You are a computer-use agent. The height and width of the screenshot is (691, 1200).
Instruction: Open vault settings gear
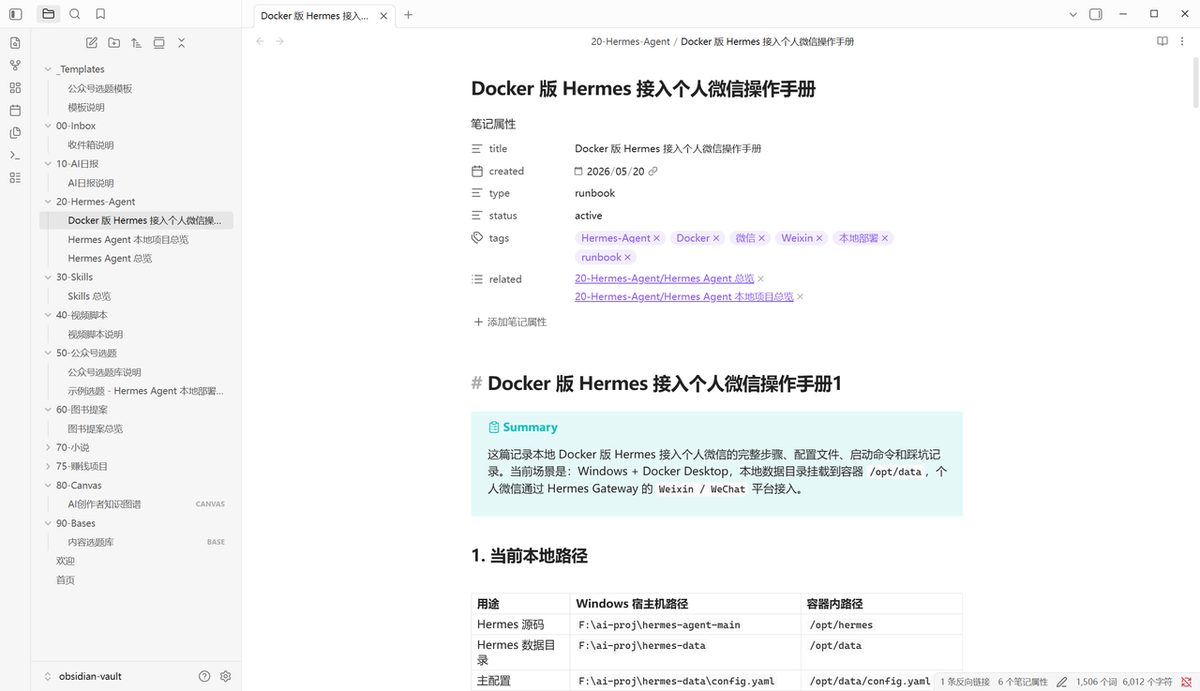pyautogui.click(x=225, y=676)
